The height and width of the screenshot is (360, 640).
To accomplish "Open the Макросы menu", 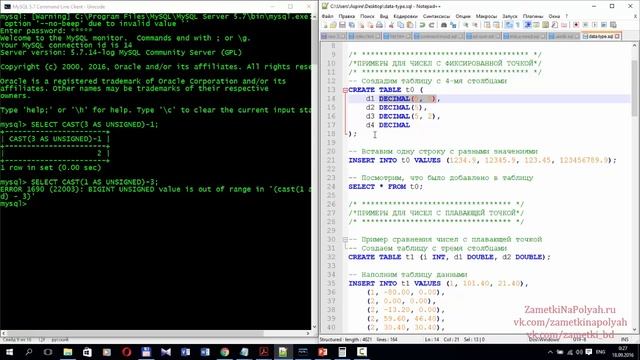I will (x=486, y=16).
